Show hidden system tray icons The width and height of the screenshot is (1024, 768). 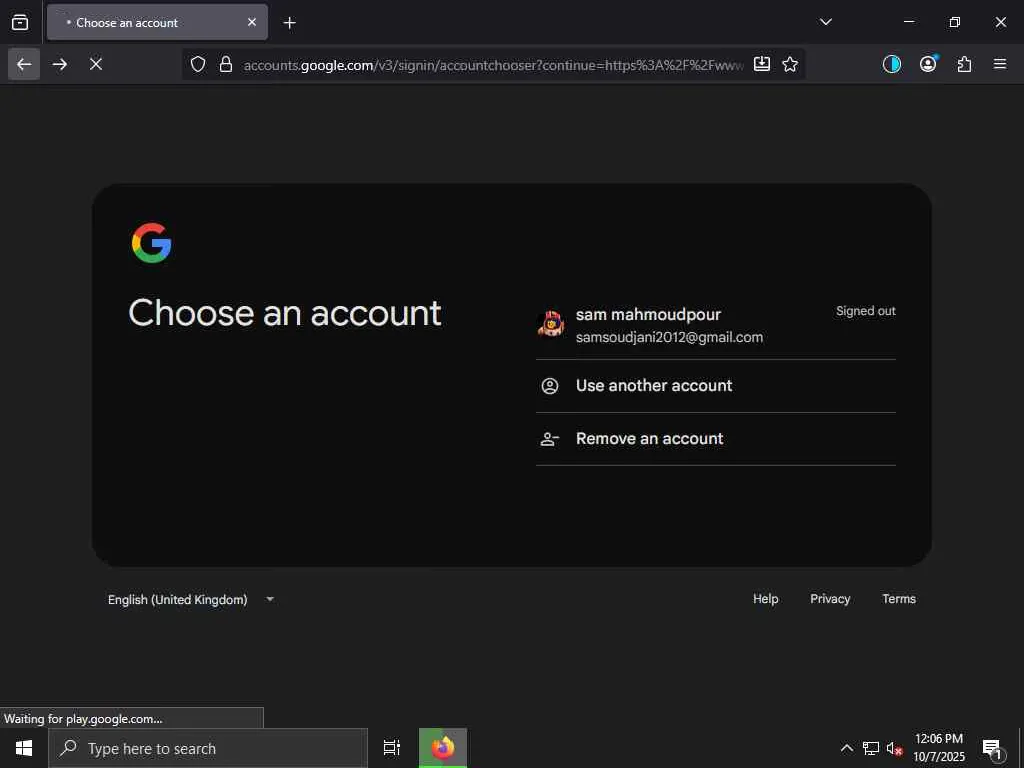(x=846, y=748)
